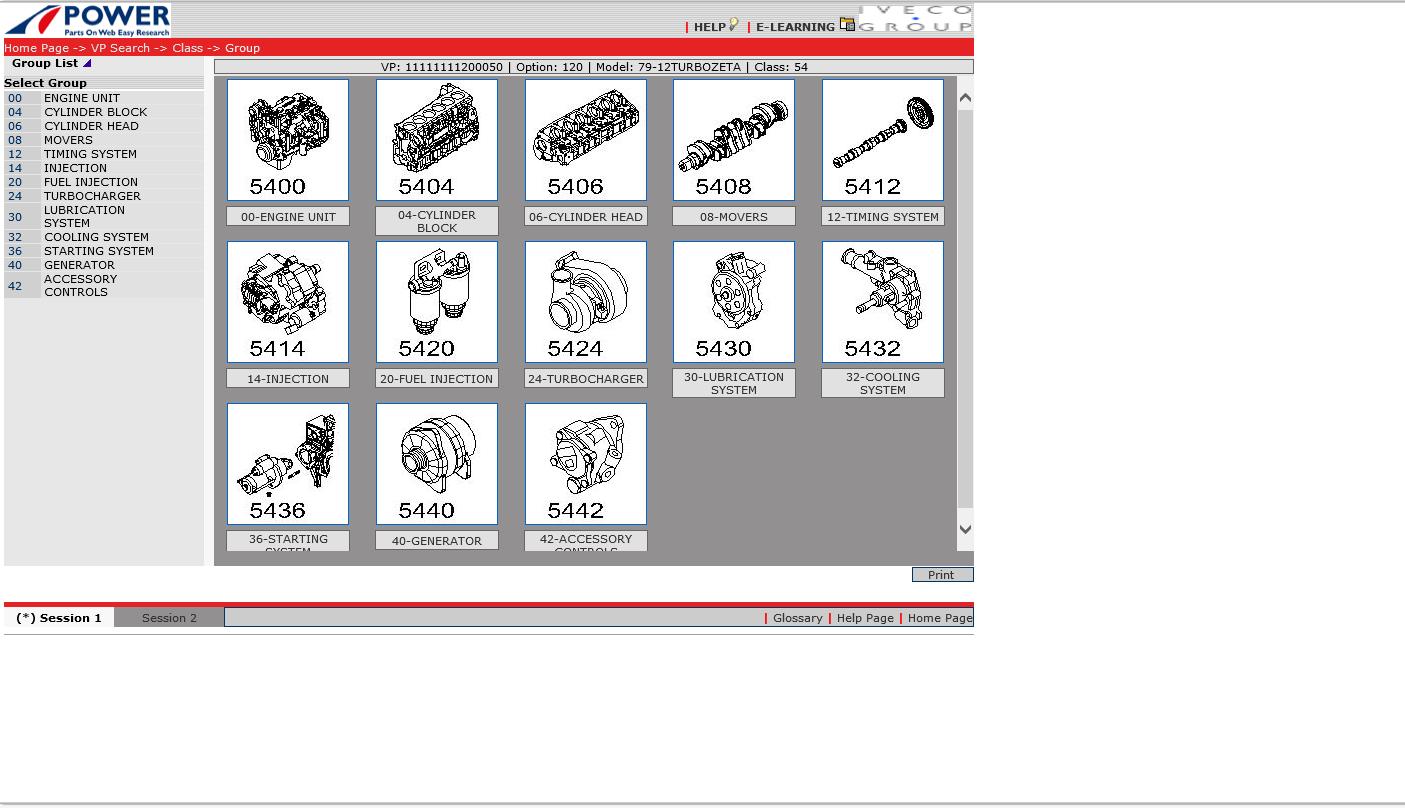
Task: Select TURBOCHARGER in group list
Action: (x=92, y=196)
